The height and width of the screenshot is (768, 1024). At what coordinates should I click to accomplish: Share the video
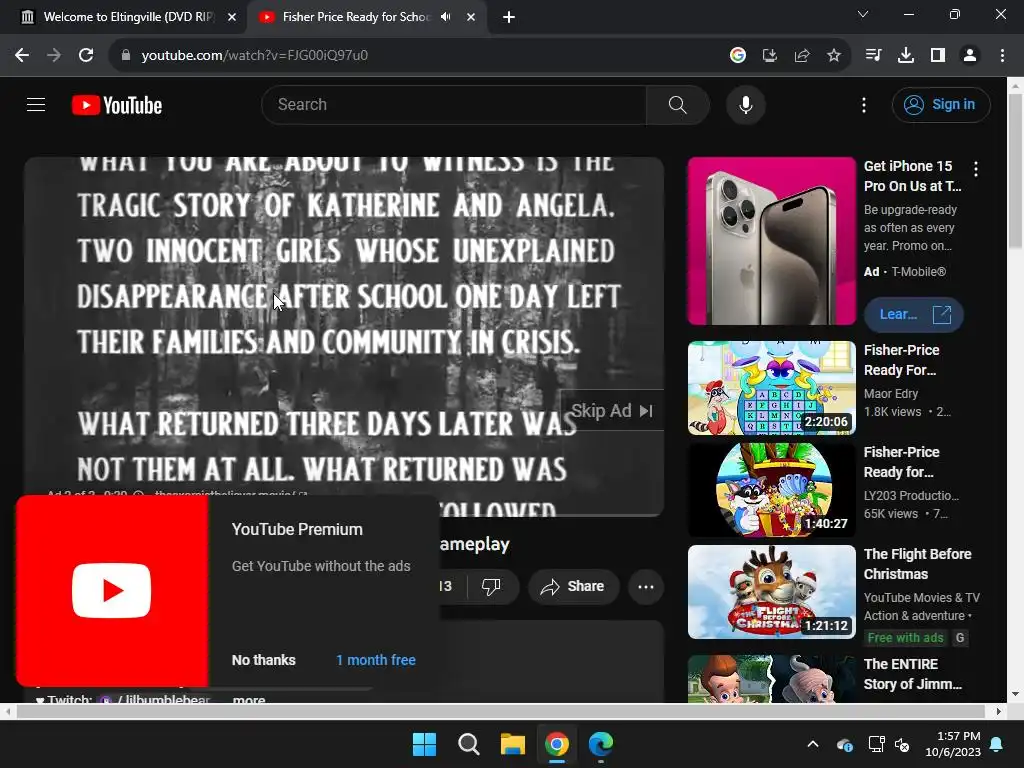(573, 586)
